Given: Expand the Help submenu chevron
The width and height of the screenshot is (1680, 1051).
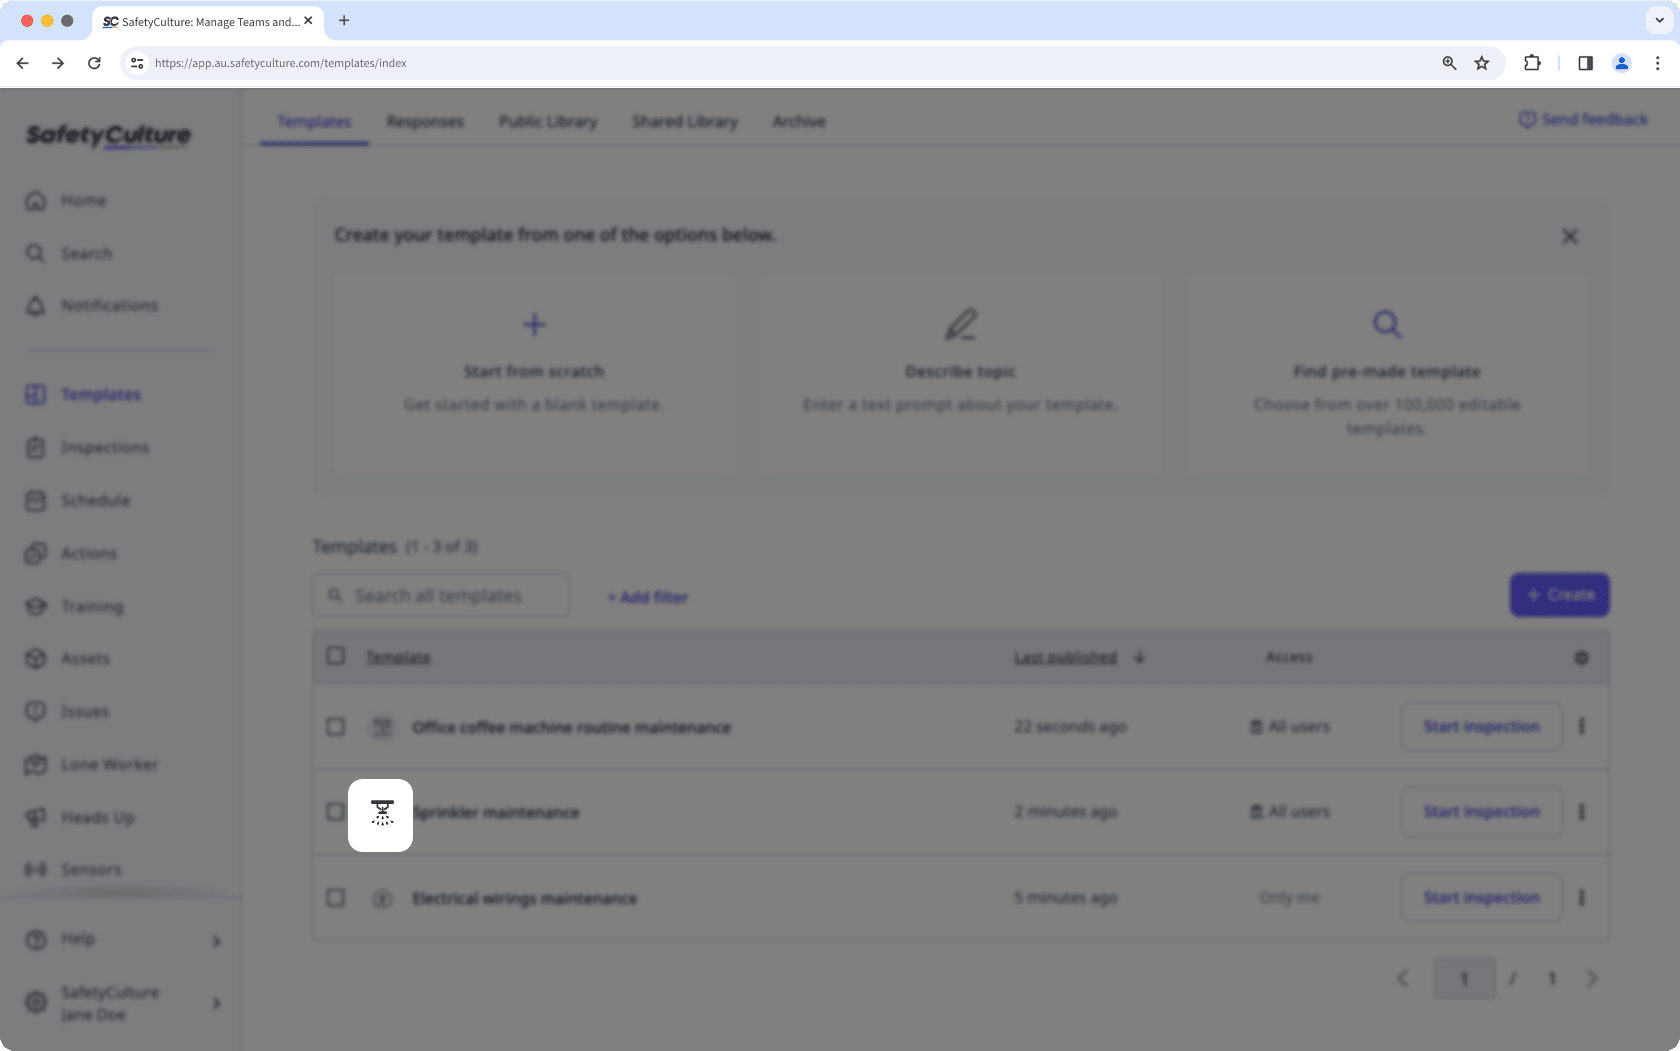Looking at the screenshot, I should pyautogui.click(x=216, y=941).
